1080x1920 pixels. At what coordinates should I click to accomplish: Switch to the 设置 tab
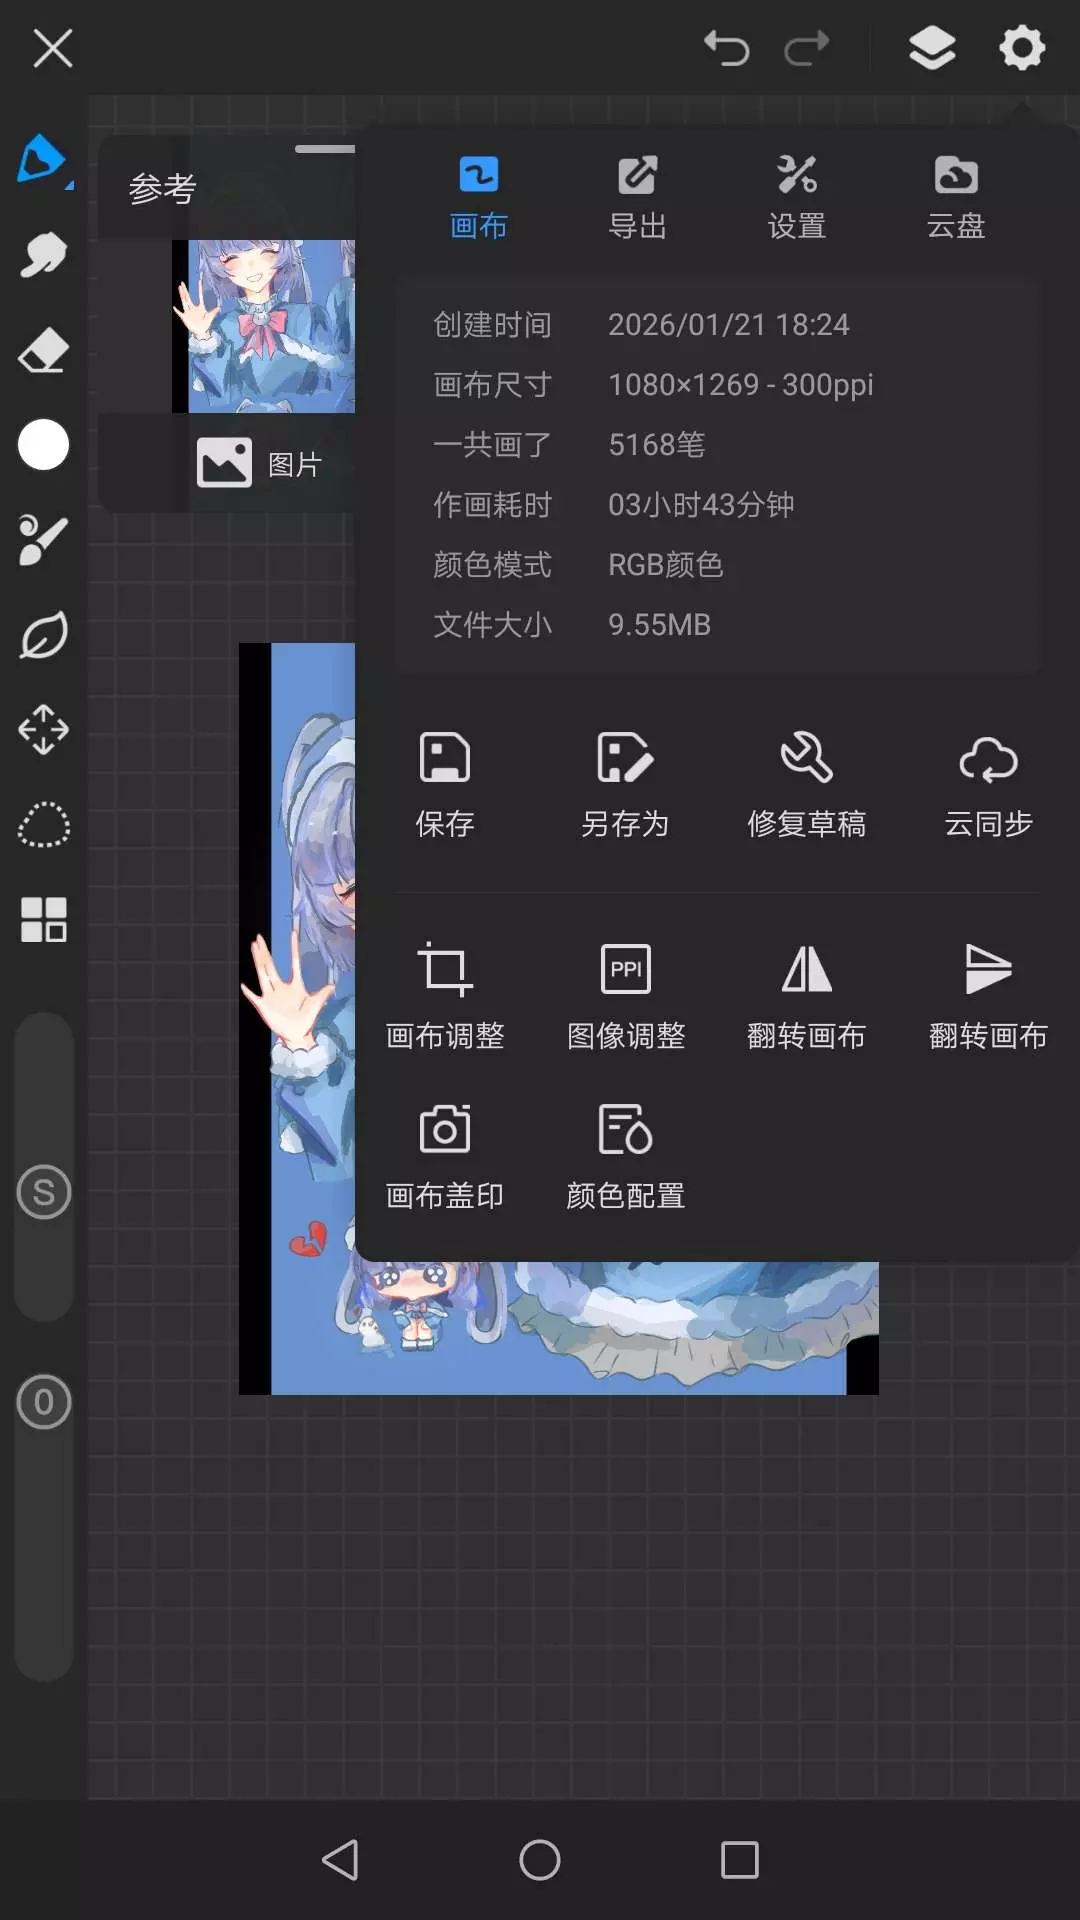797,198
